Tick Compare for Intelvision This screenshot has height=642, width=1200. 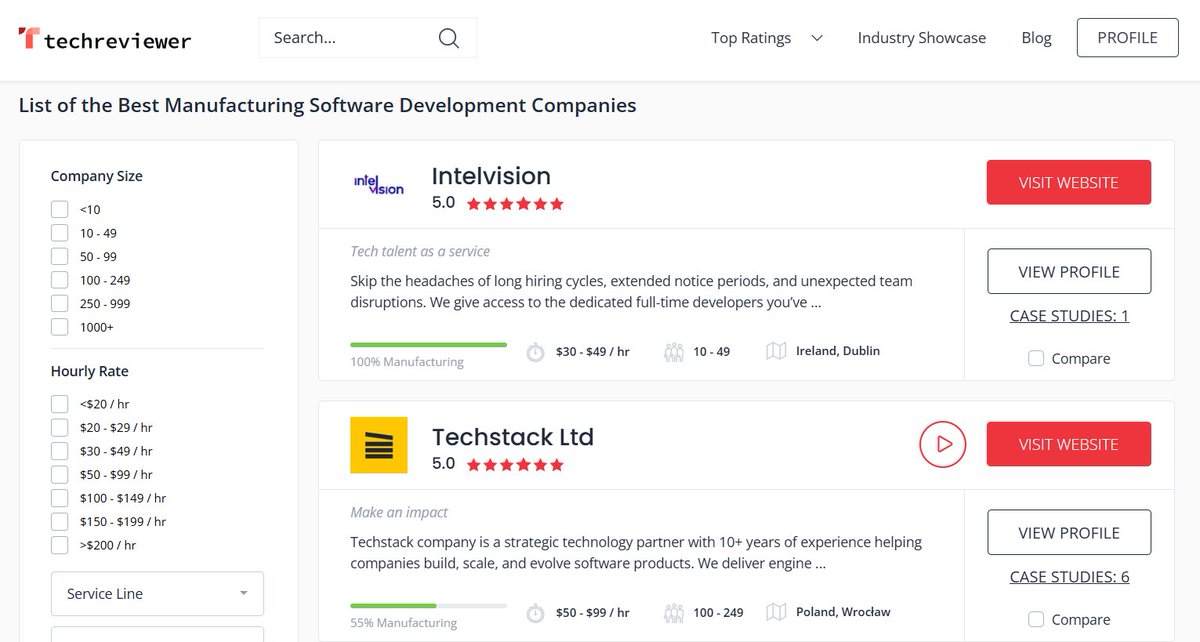point(1036,358)
